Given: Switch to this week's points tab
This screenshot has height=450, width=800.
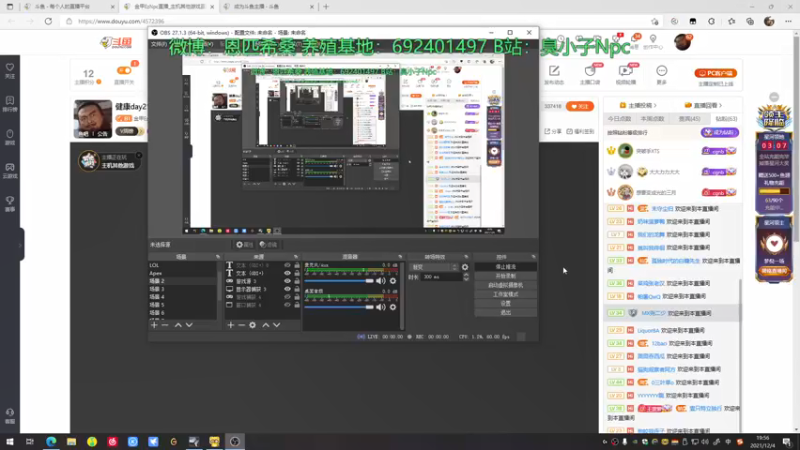Looking at the screenshot, I should [x=652, y=118].
